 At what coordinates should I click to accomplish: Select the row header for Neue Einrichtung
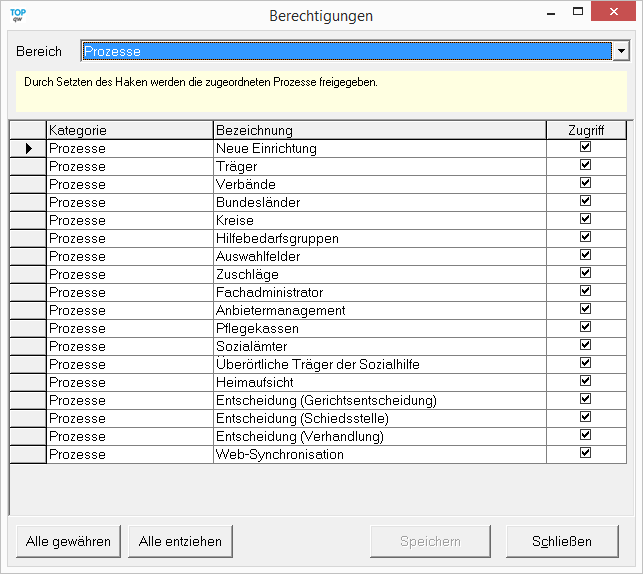(28, 148)
